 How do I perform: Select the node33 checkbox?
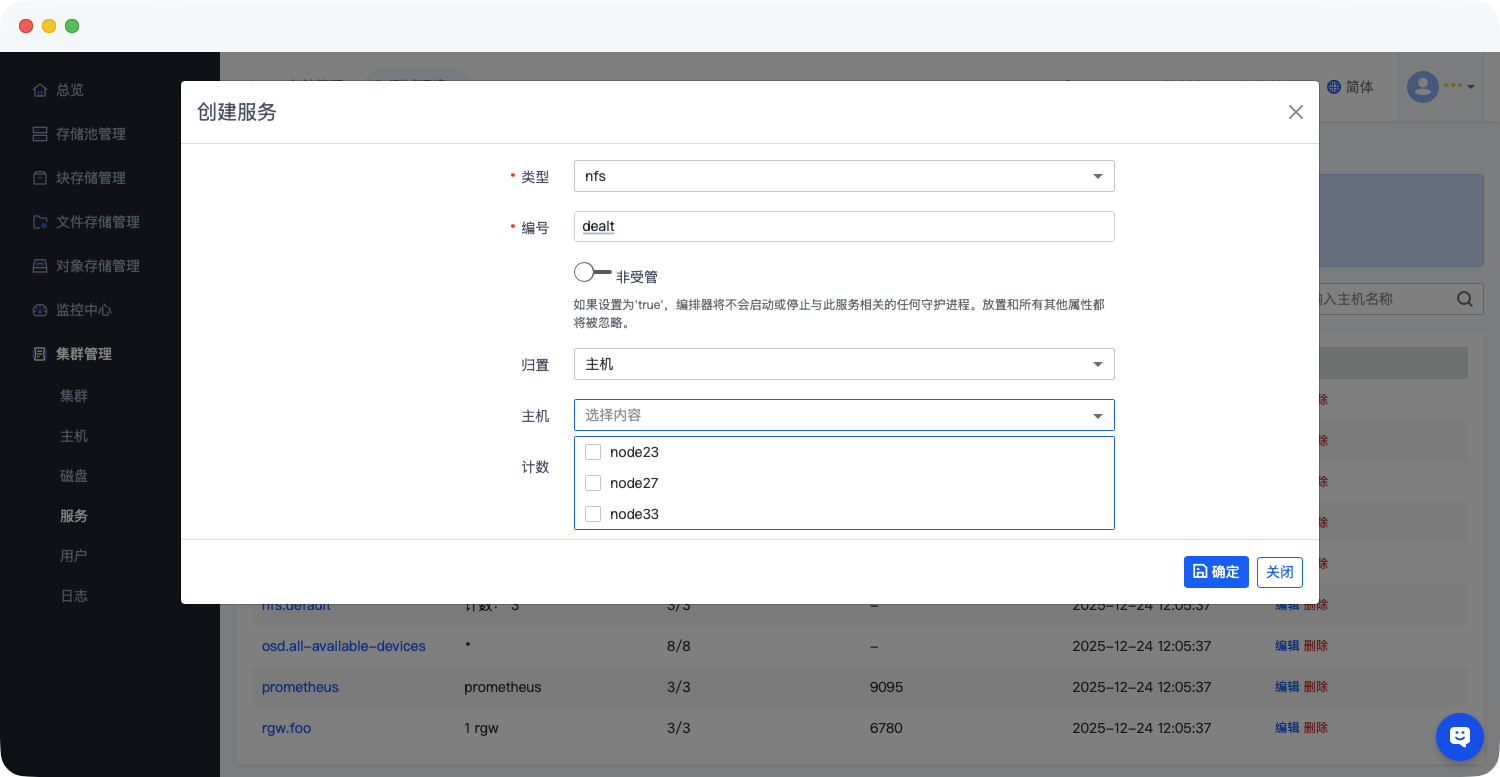pos(593,514)
